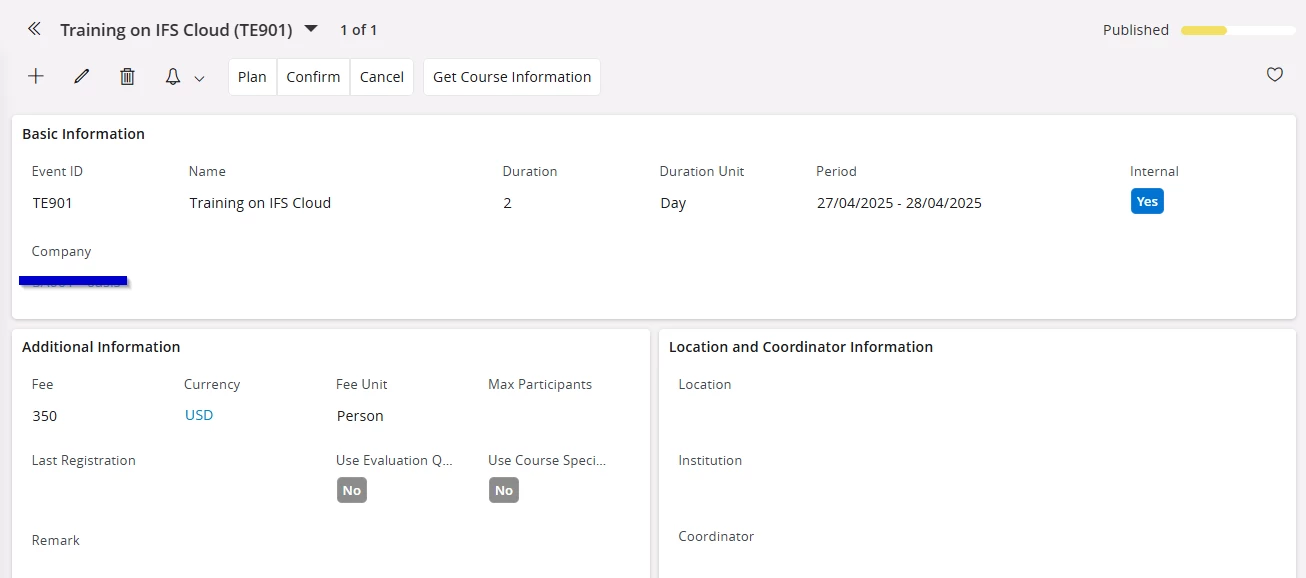
Task: Mark page as favorite with heart icon
Action: (x=1275, y=75)
